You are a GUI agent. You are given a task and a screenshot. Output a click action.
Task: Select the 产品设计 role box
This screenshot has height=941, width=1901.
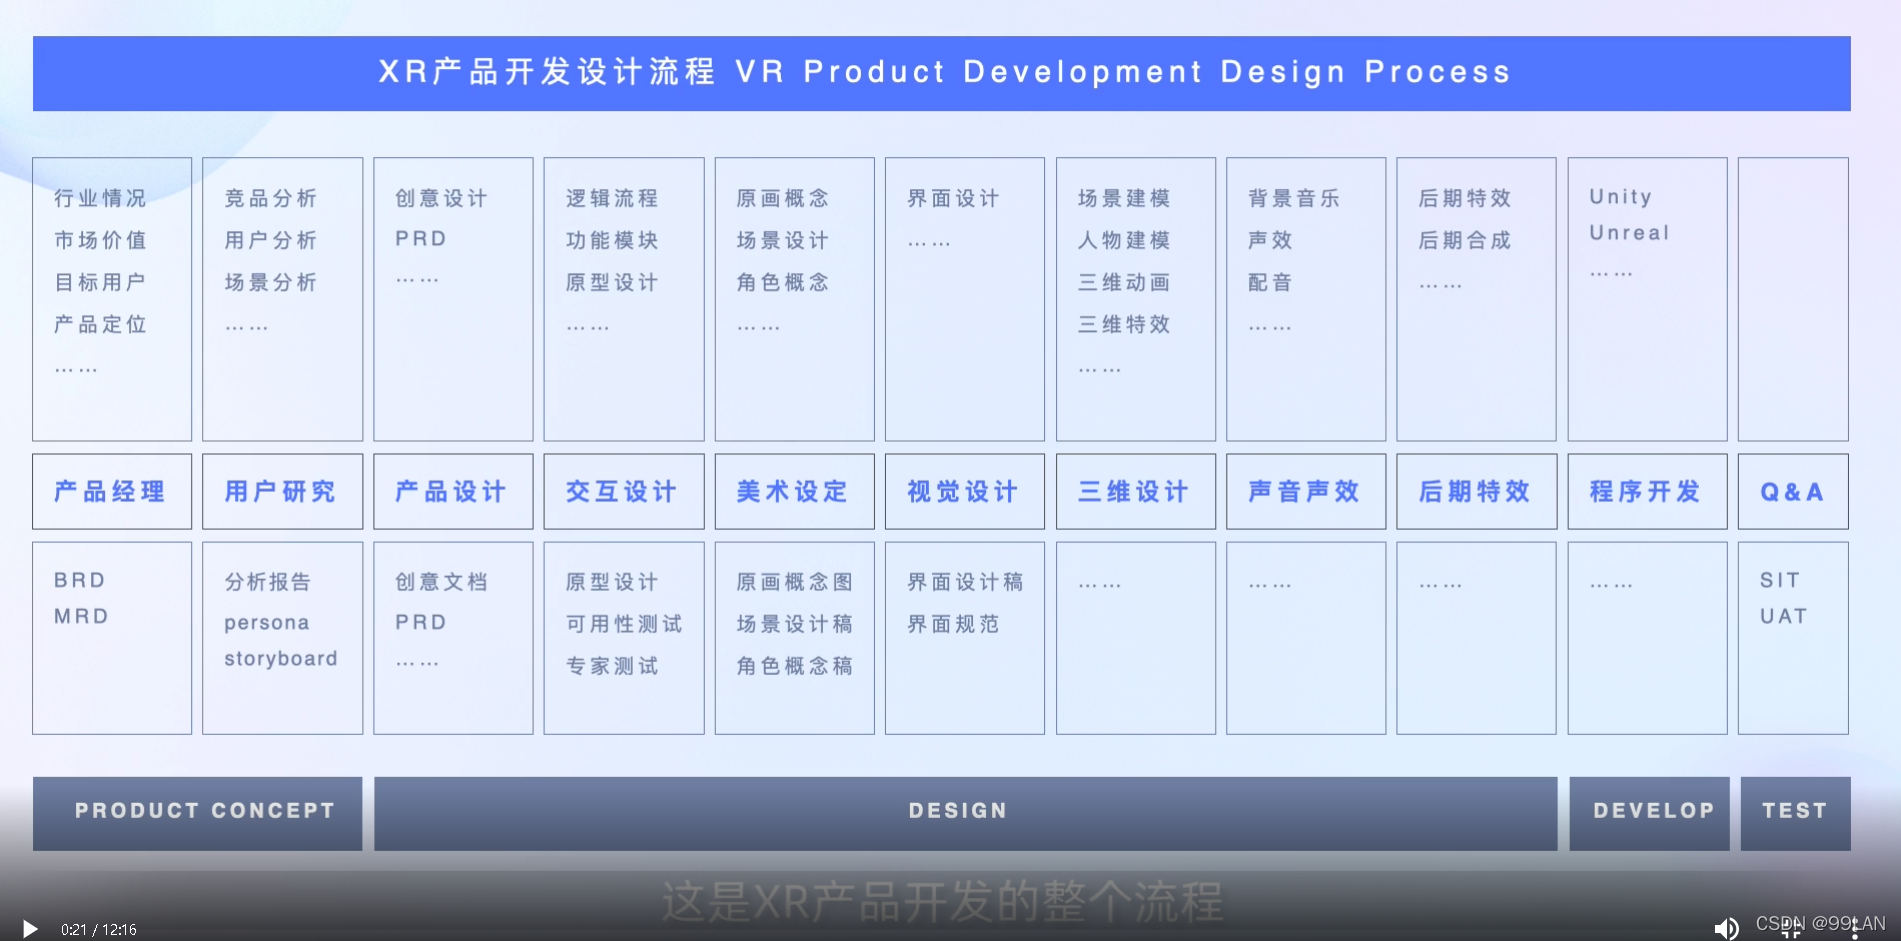[453, 491]
